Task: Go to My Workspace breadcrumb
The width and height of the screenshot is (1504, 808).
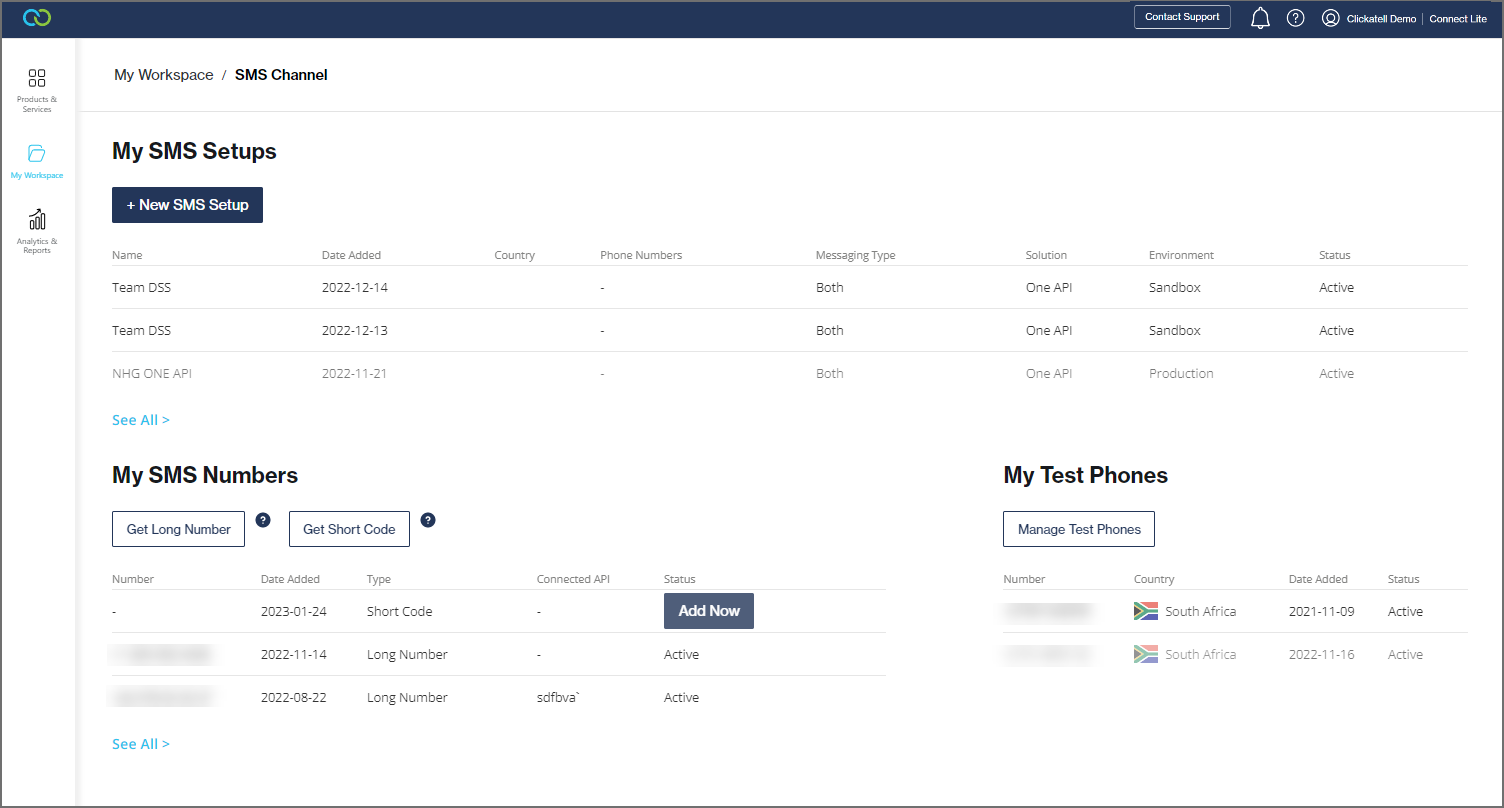Action: coord(163,75)
